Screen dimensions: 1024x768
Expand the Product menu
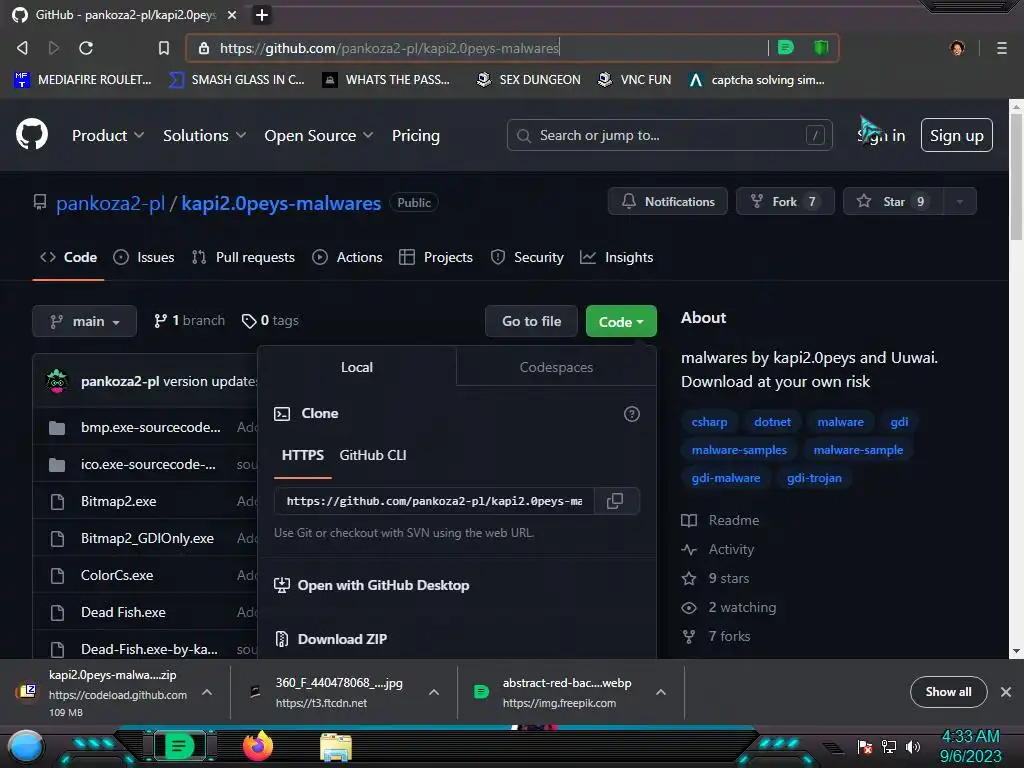pyautogui.click(x=108, y=135)
